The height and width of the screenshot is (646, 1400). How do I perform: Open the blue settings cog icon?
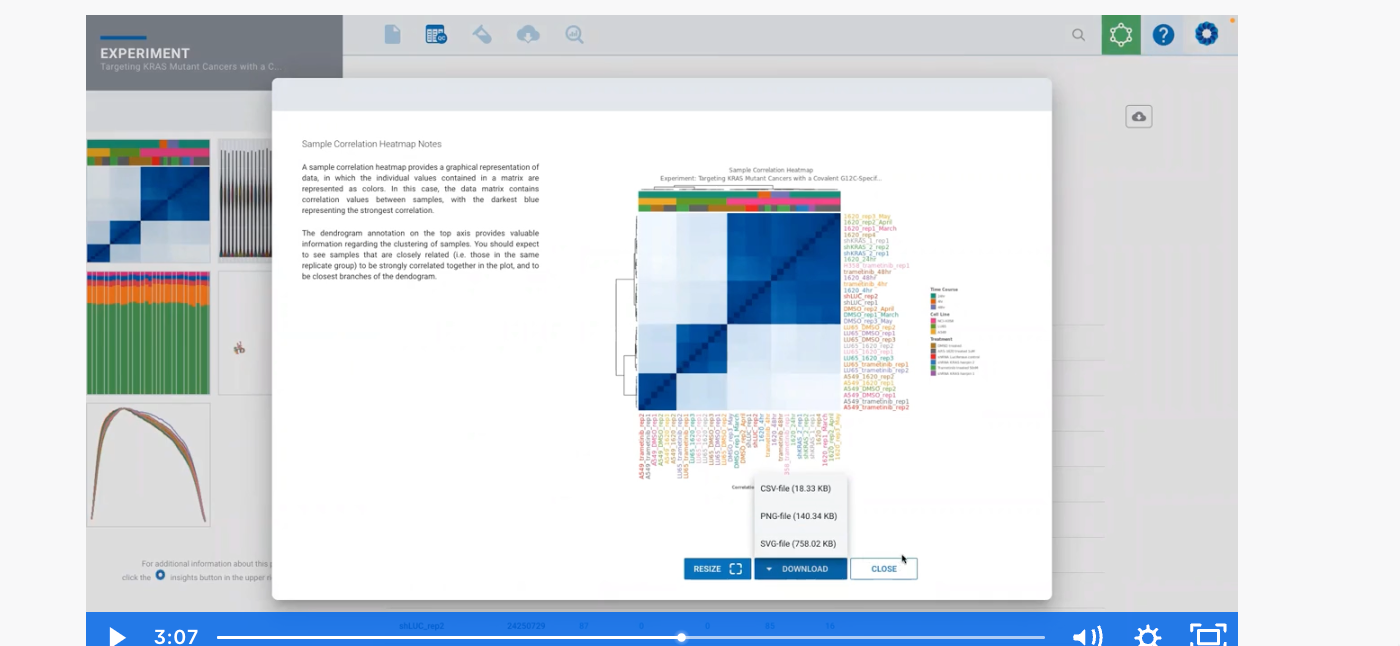[1205, 34]
